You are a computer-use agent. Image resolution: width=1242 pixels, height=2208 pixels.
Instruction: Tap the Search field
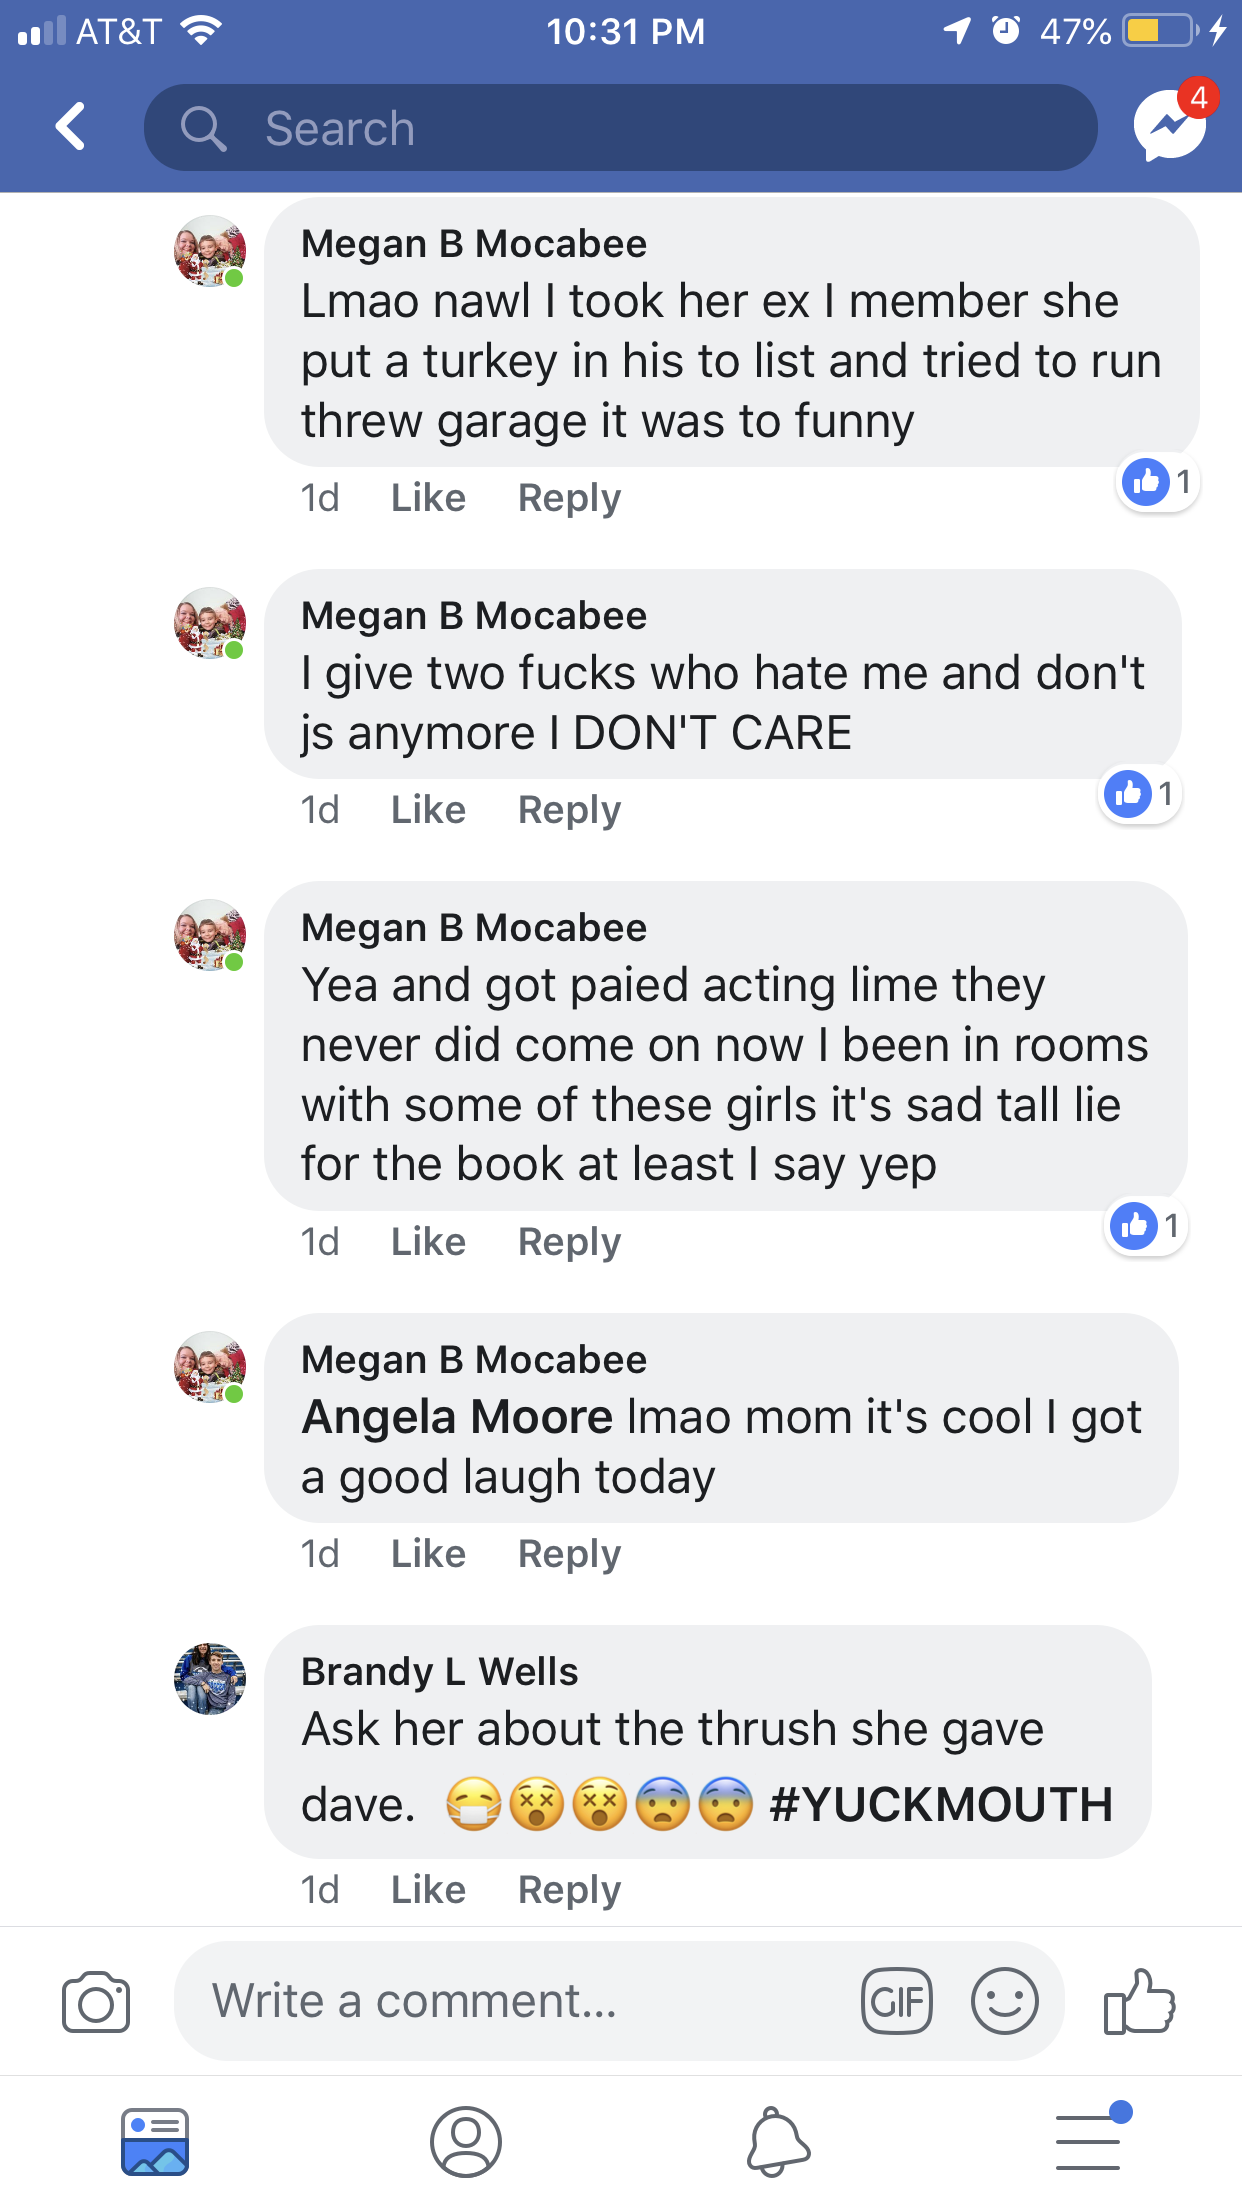coord(620,128)
